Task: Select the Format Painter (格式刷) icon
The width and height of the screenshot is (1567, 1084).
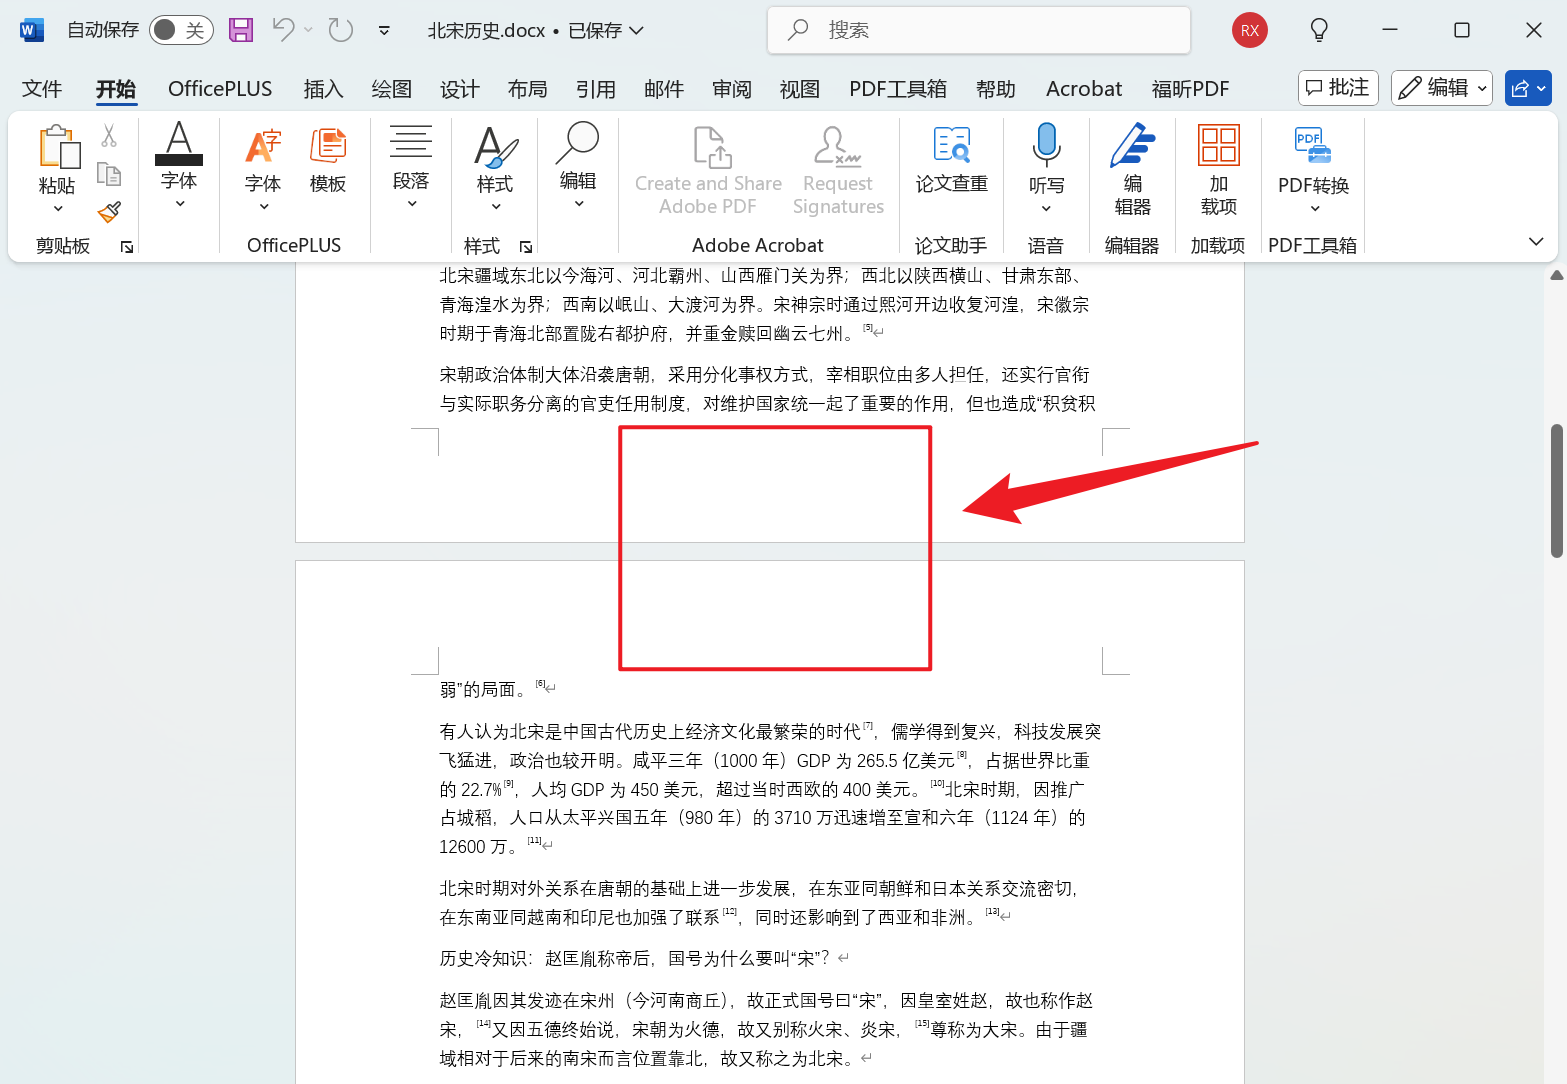Action: point(109,213)
